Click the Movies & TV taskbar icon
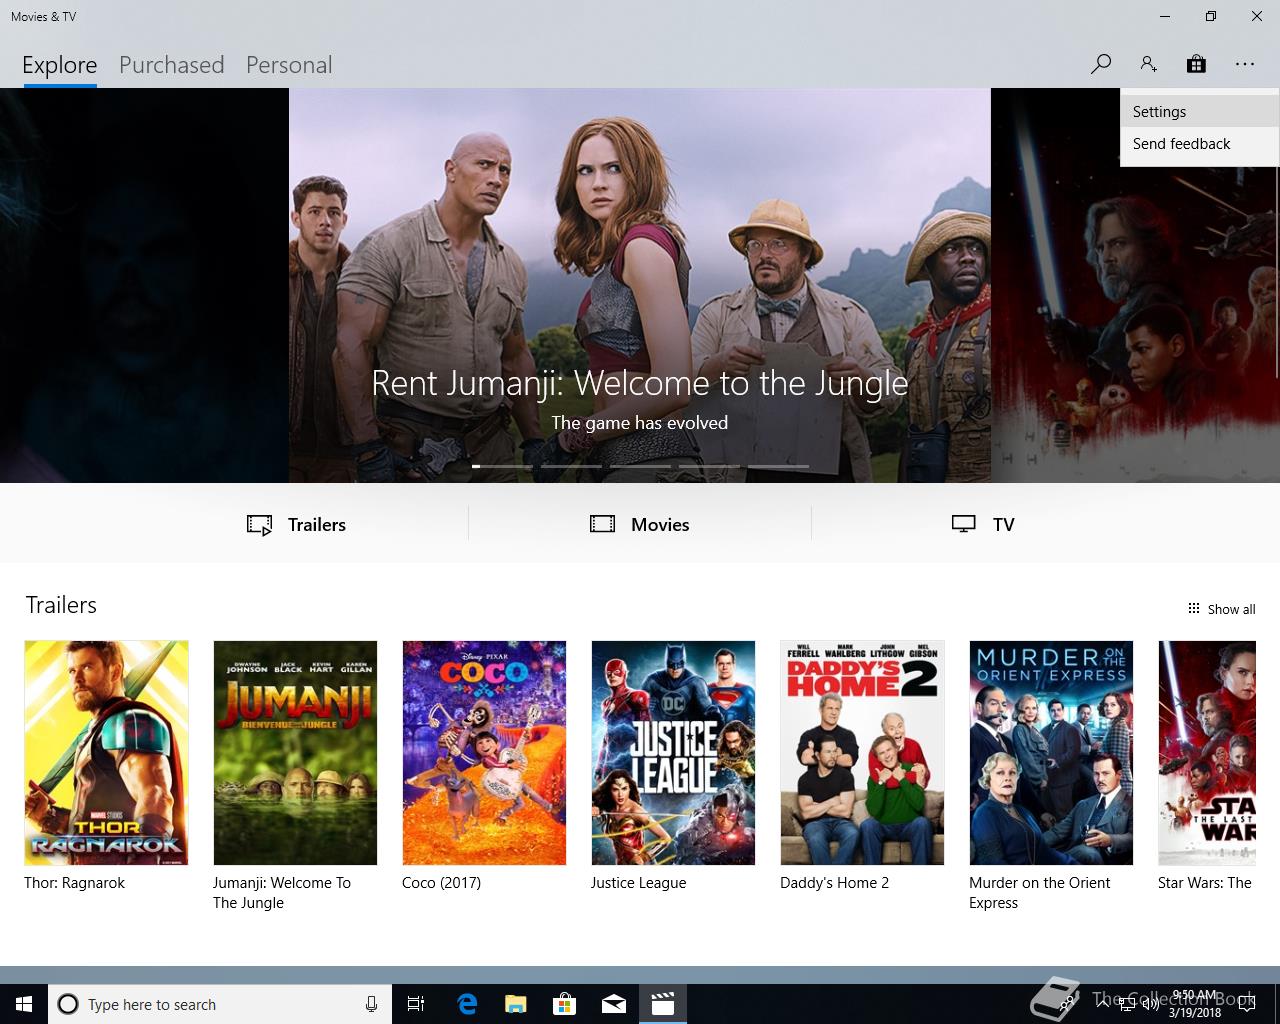The image size is (1280, 1024). (x=663, y=1004)
